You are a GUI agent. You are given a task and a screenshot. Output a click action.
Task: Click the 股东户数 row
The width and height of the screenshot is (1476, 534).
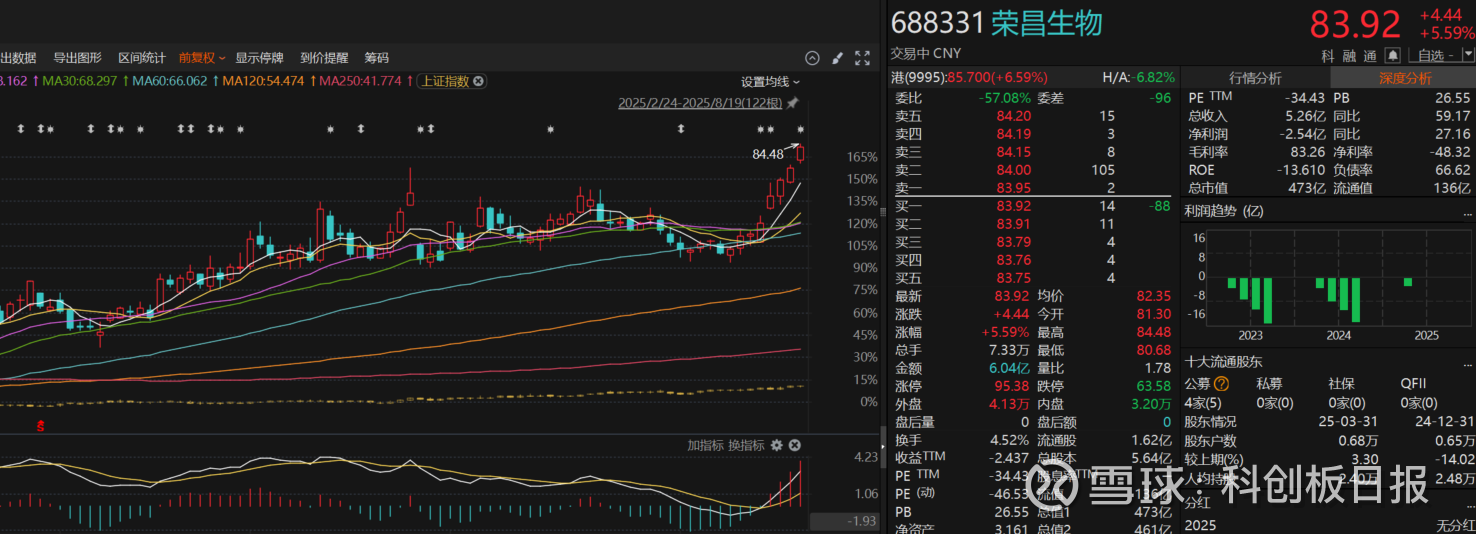point(1328,441)
